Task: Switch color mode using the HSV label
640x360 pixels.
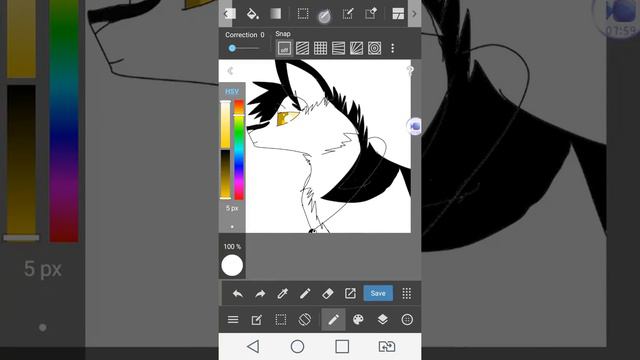Action: 232,91
